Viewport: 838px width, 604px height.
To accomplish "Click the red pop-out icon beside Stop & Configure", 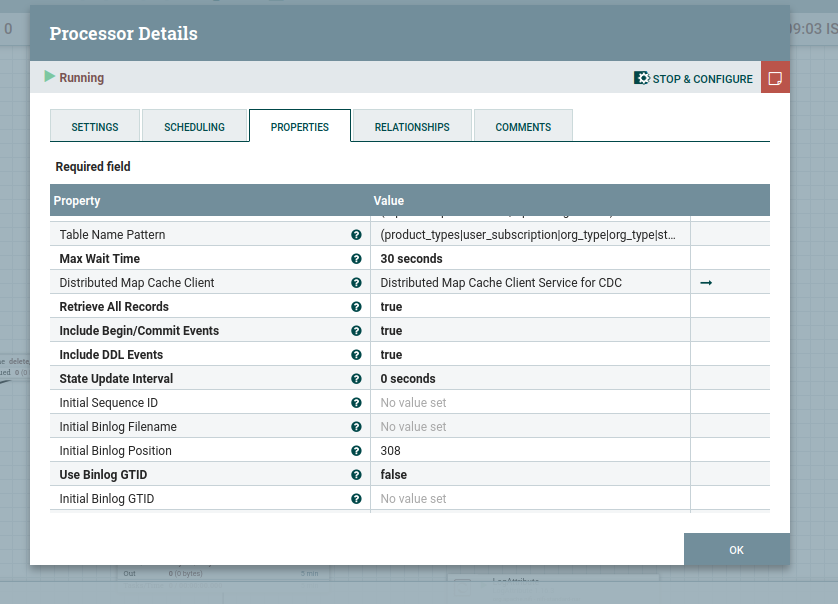I will tap(775, 78).
